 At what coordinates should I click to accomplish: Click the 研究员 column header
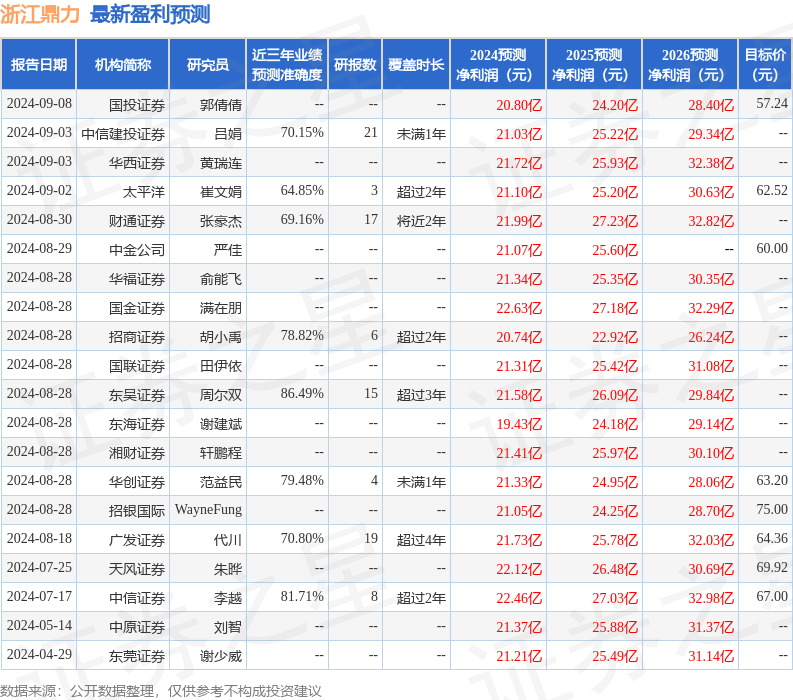(207, 65)
